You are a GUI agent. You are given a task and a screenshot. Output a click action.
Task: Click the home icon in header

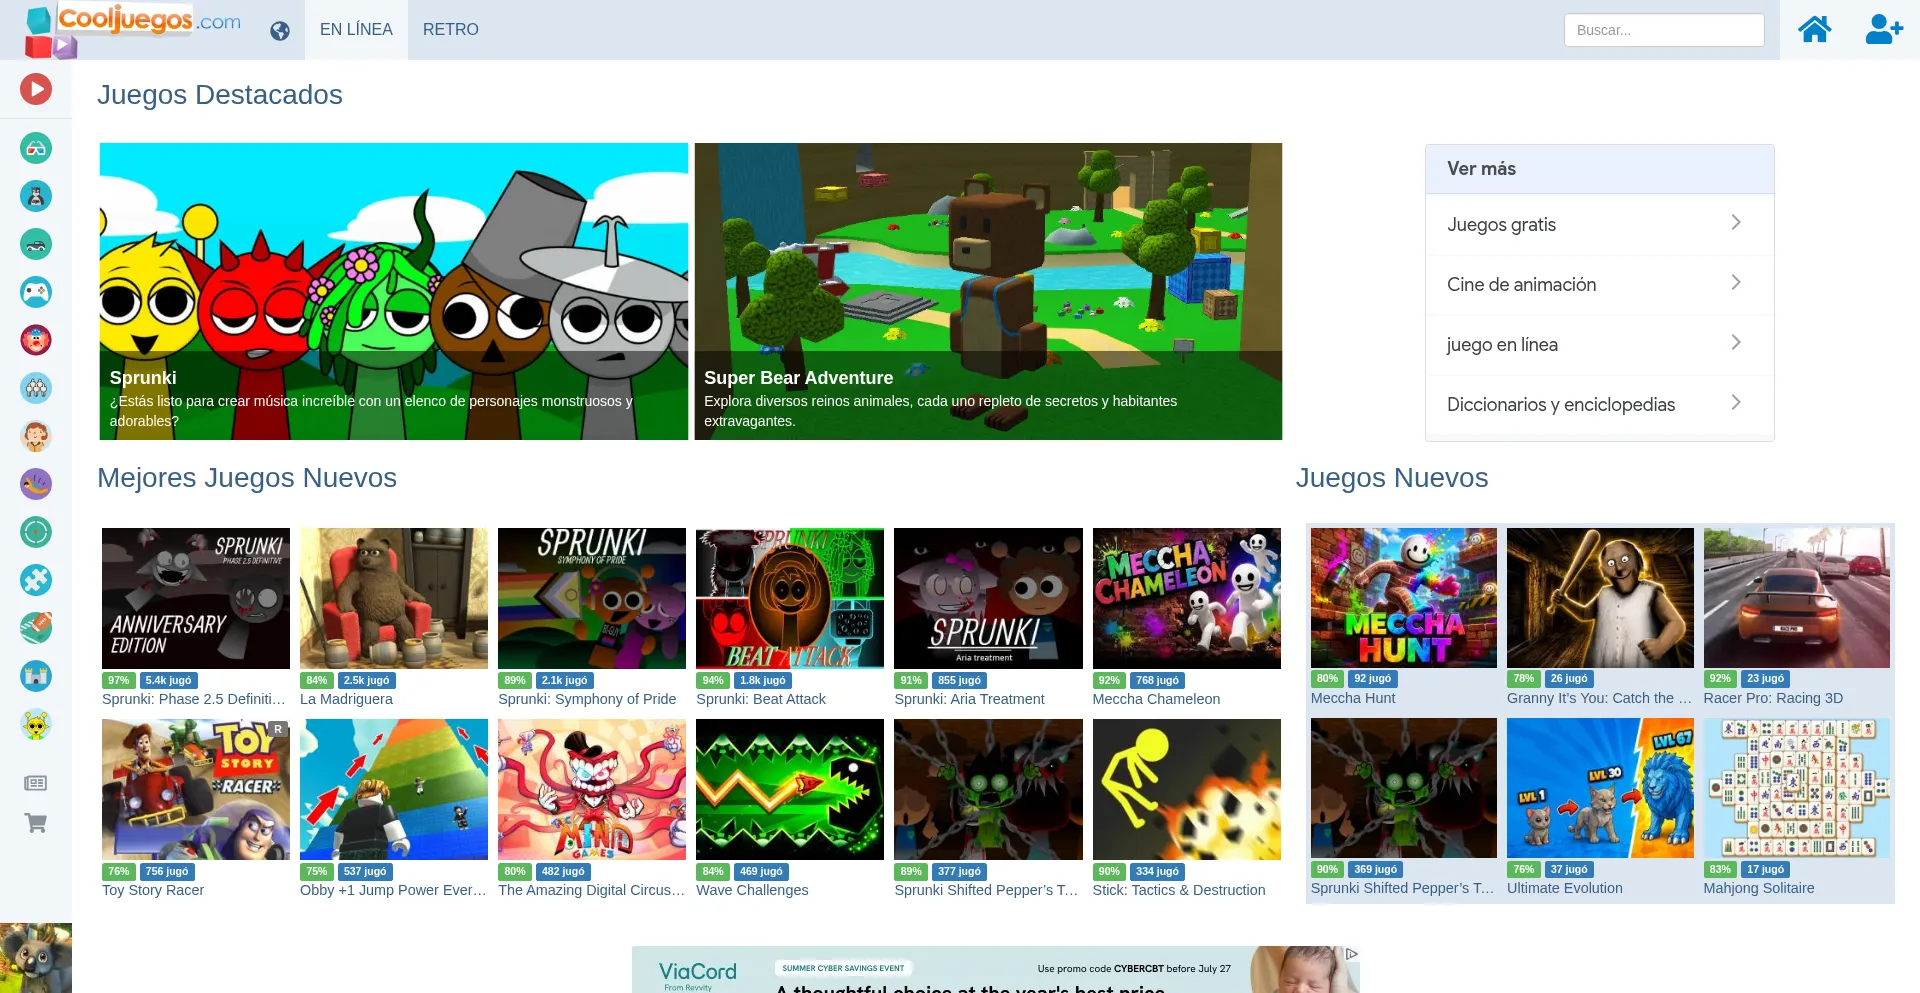coord(1815,29)
